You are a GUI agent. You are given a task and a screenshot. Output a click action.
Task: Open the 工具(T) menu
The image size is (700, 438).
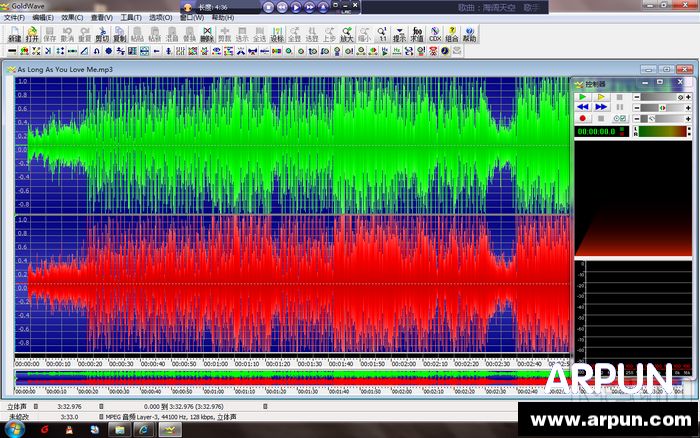[x=130, y=18]
